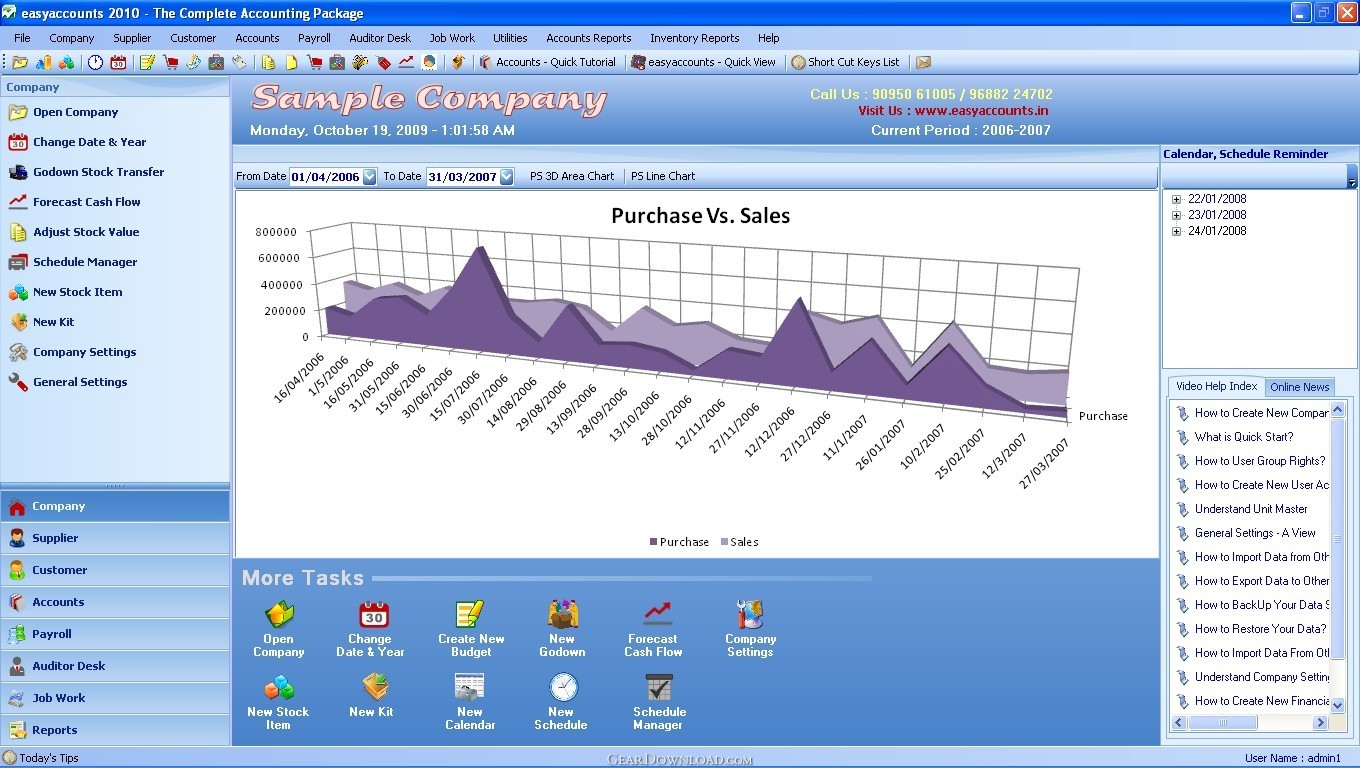Viewport: 1360px width, 768px height.
Task: Open 'Understand Unit Master' help video
Action: point(1251,509)
